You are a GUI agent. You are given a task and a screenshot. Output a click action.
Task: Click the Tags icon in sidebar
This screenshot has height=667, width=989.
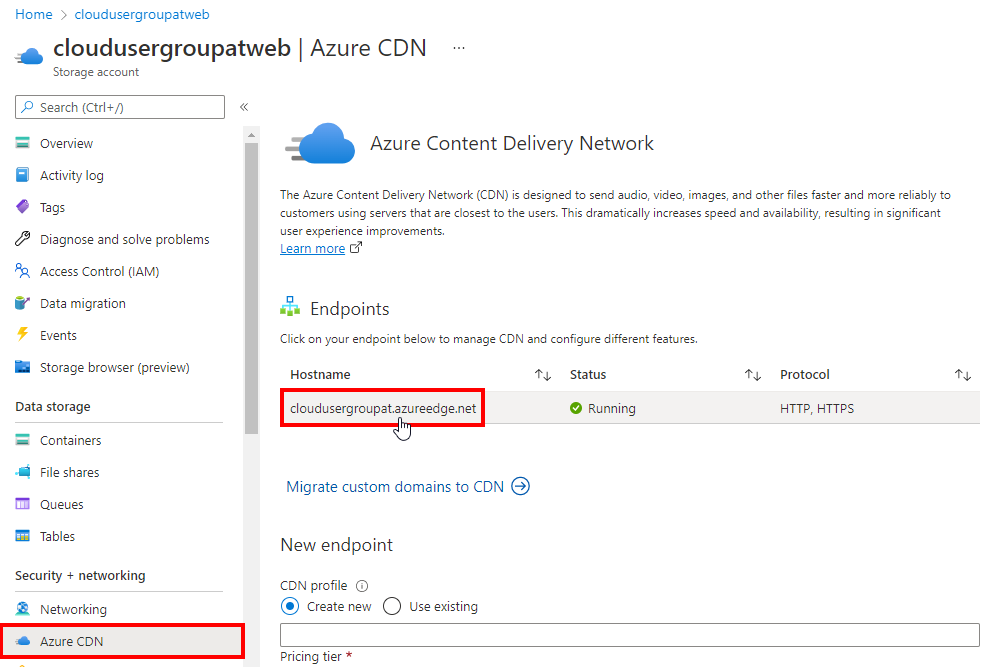[x=23, y=207]
